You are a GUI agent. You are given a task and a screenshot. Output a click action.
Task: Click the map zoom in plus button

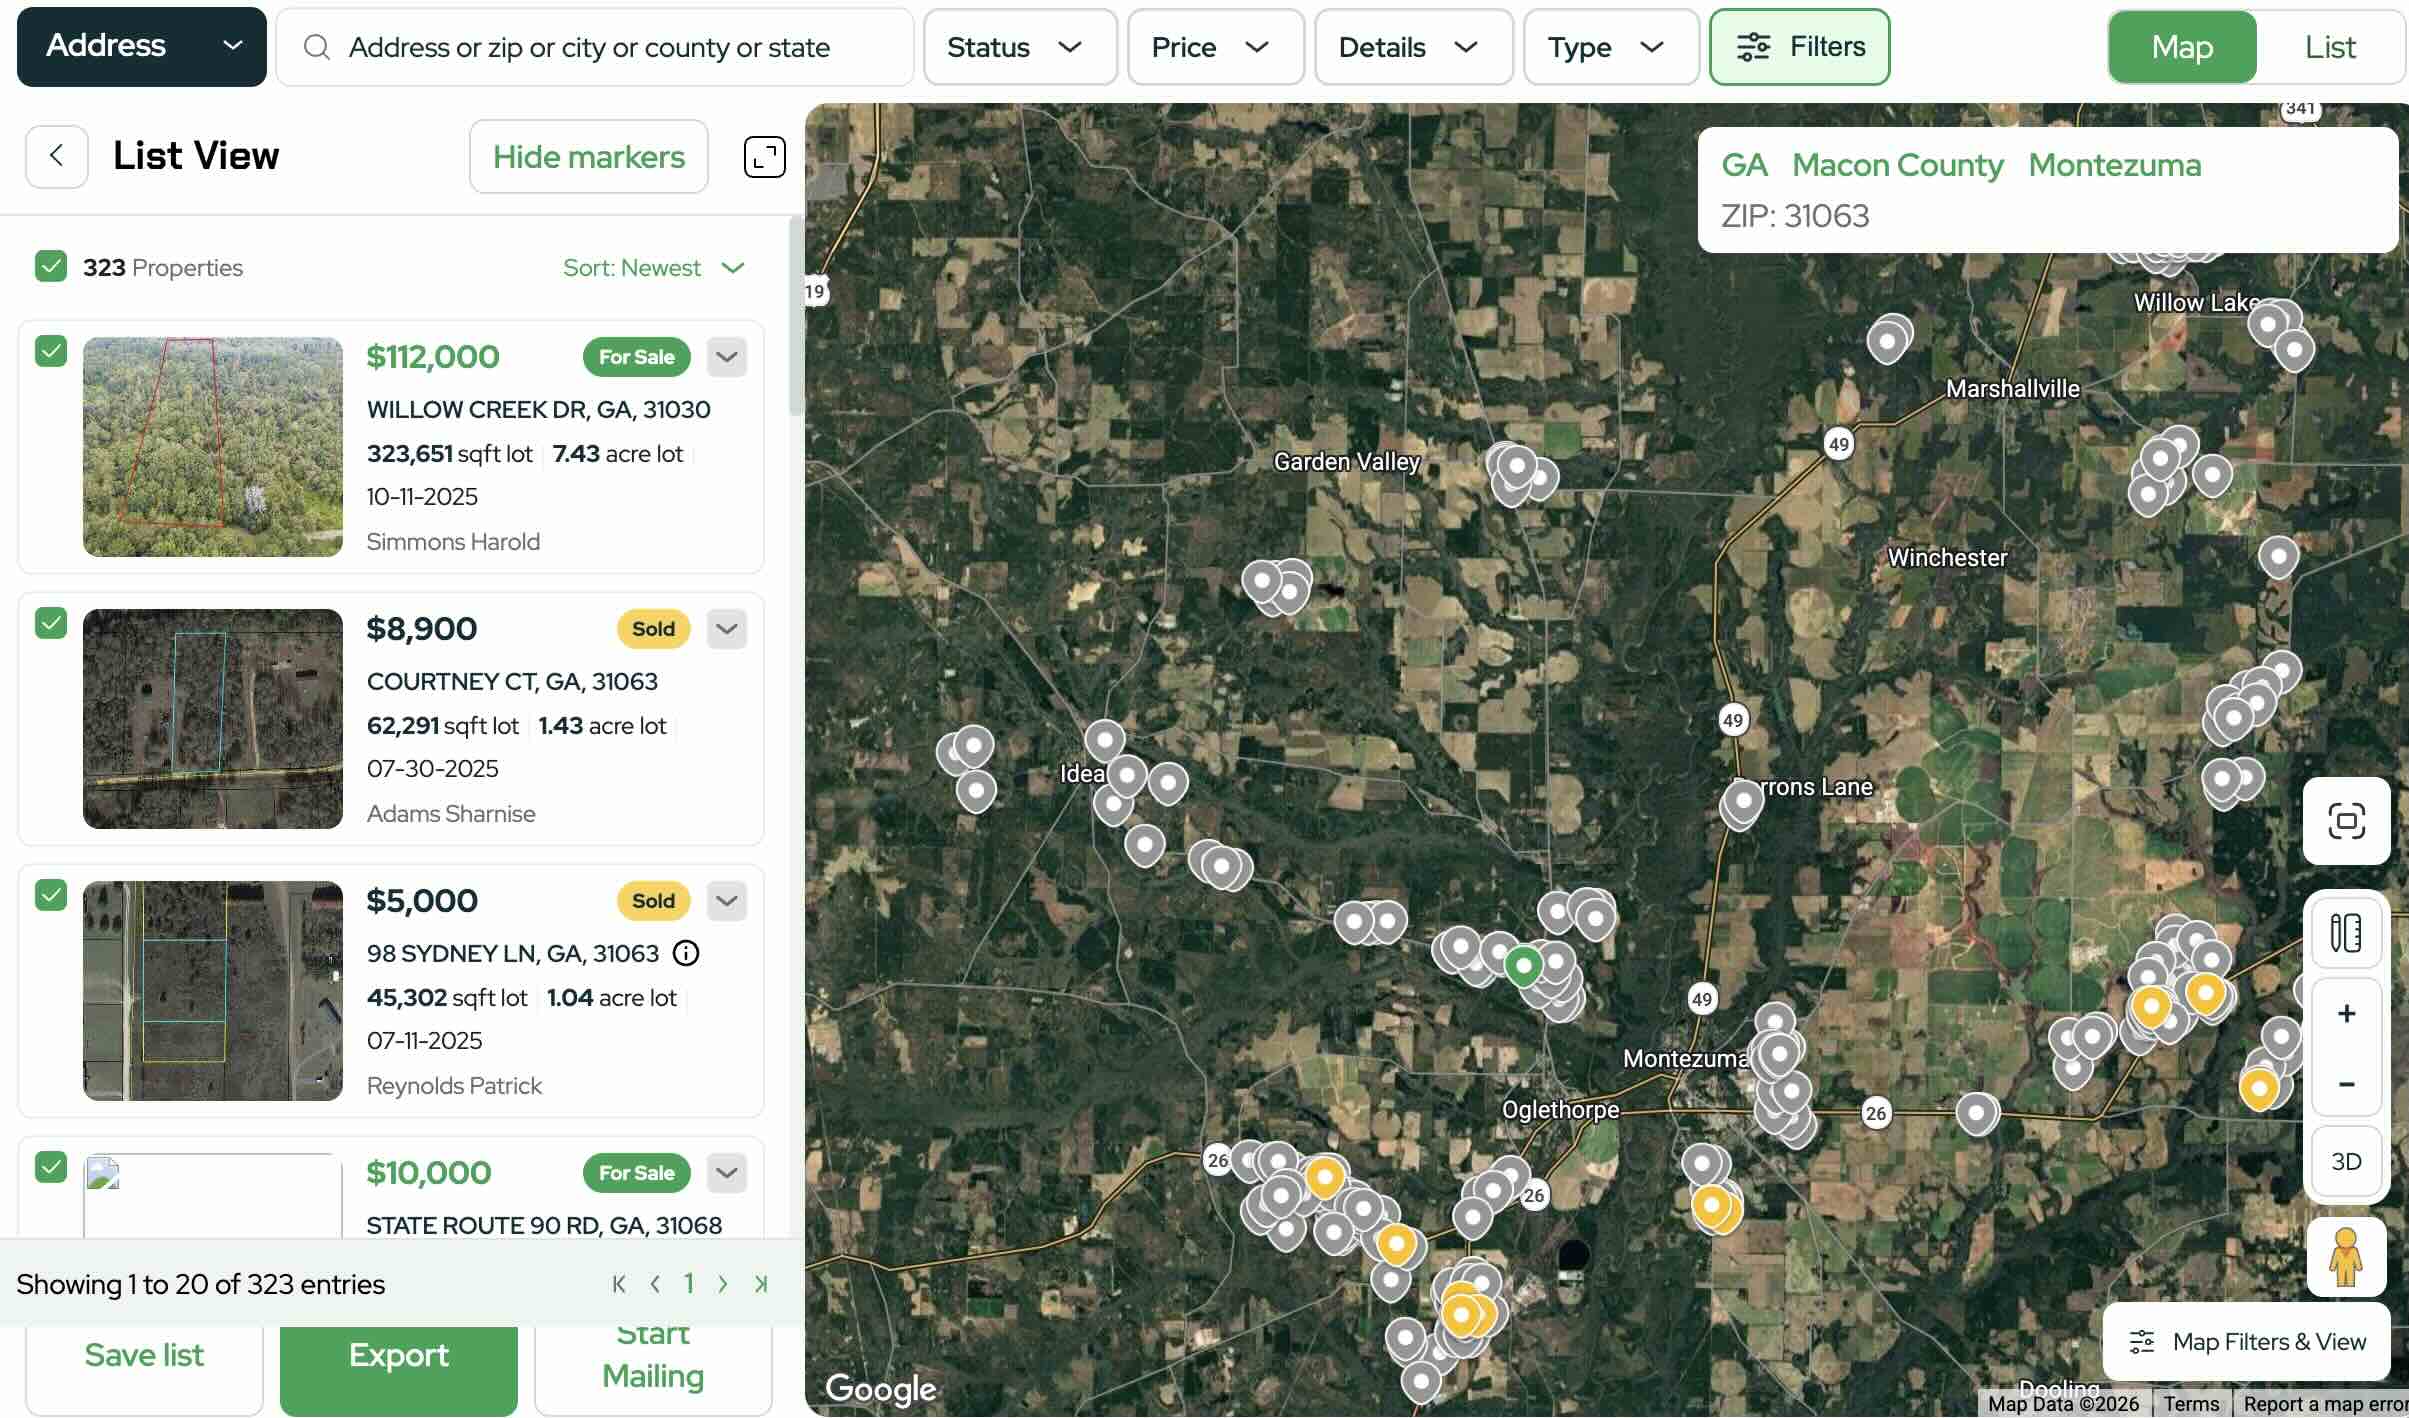[x=2346, y=1014]
